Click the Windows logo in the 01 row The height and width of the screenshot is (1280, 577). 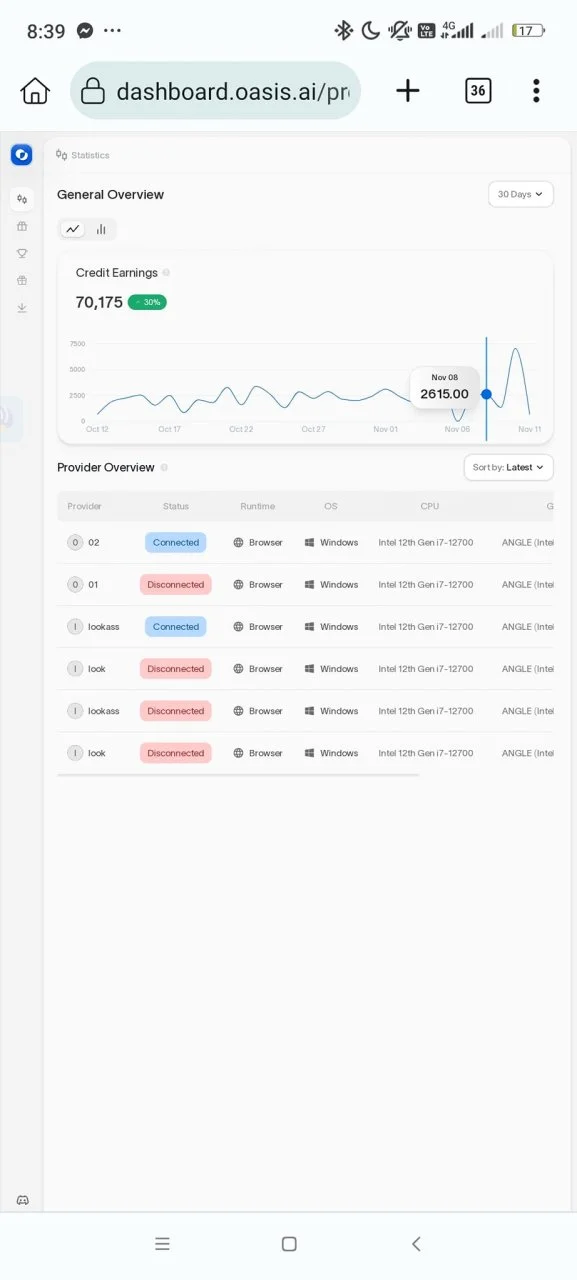point(310,584)
